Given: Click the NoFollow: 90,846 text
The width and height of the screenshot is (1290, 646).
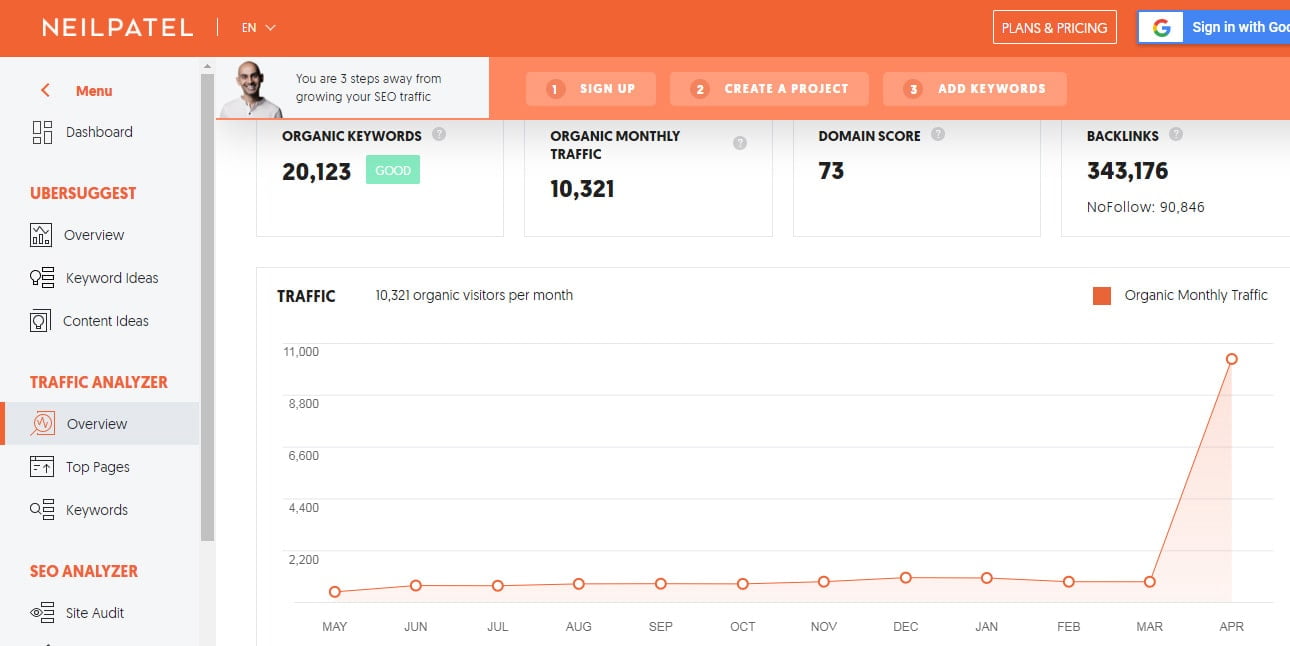Looking at the screenshot, I should click(x=1146, y=208).
